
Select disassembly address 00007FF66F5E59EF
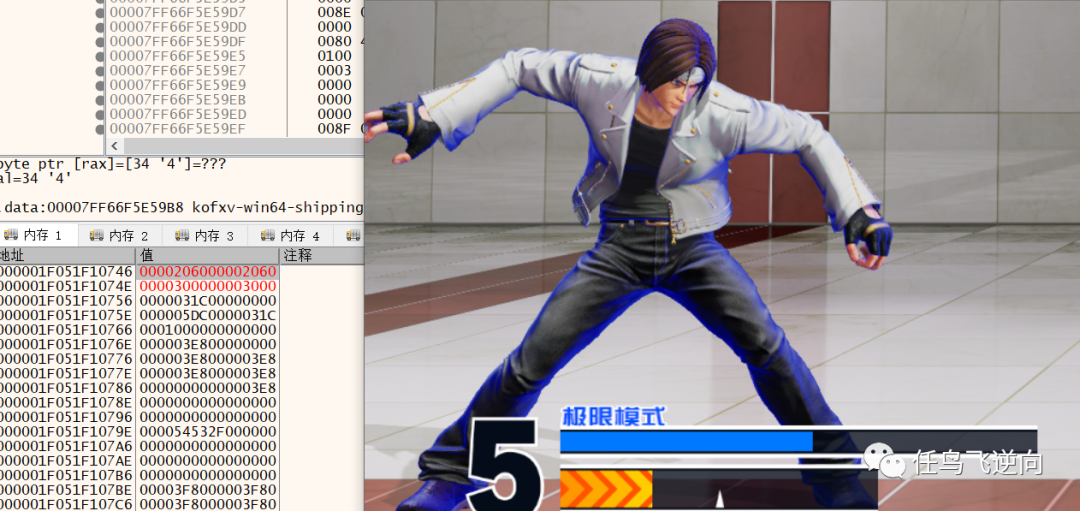[178, 129]
